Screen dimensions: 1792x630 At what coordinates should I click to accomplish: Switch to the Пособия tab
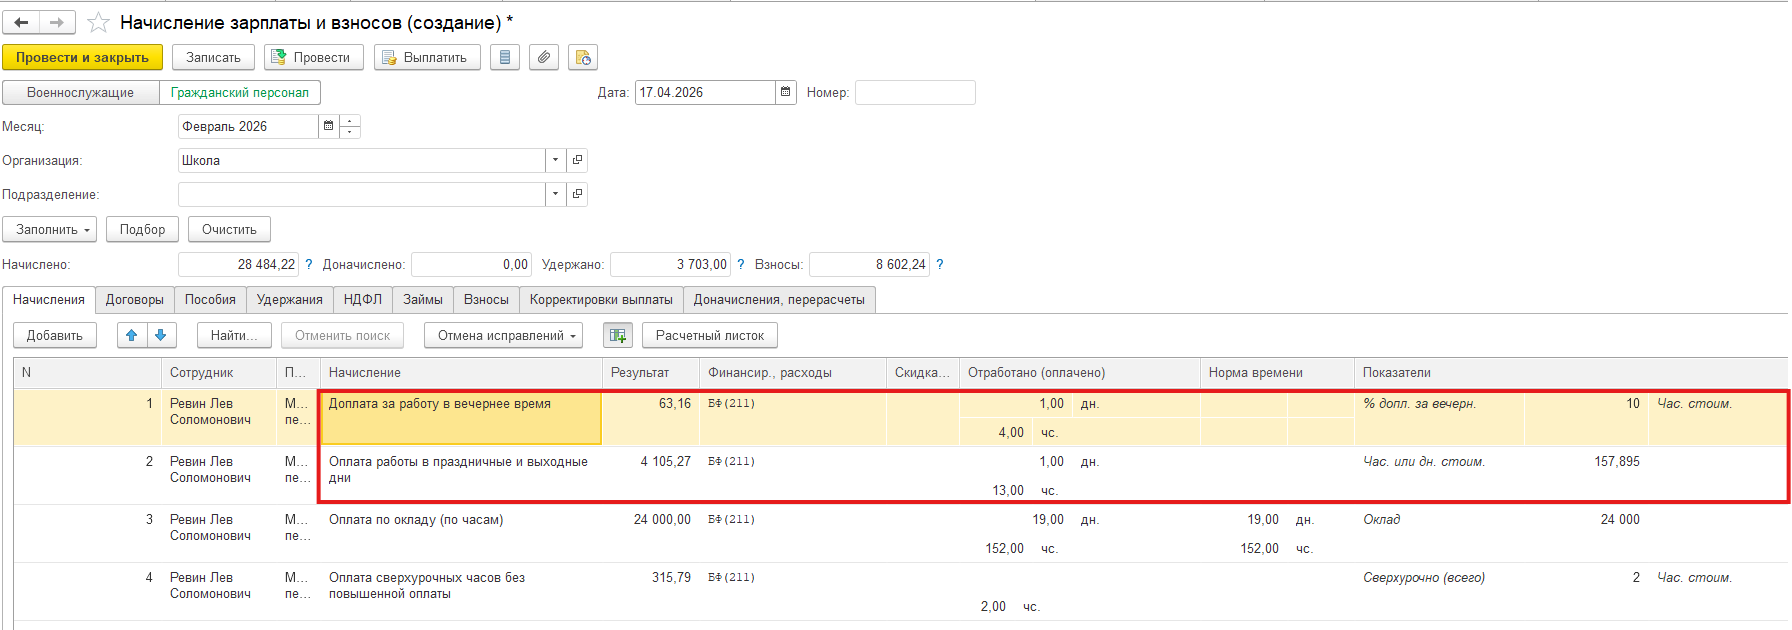click(210, 299)
